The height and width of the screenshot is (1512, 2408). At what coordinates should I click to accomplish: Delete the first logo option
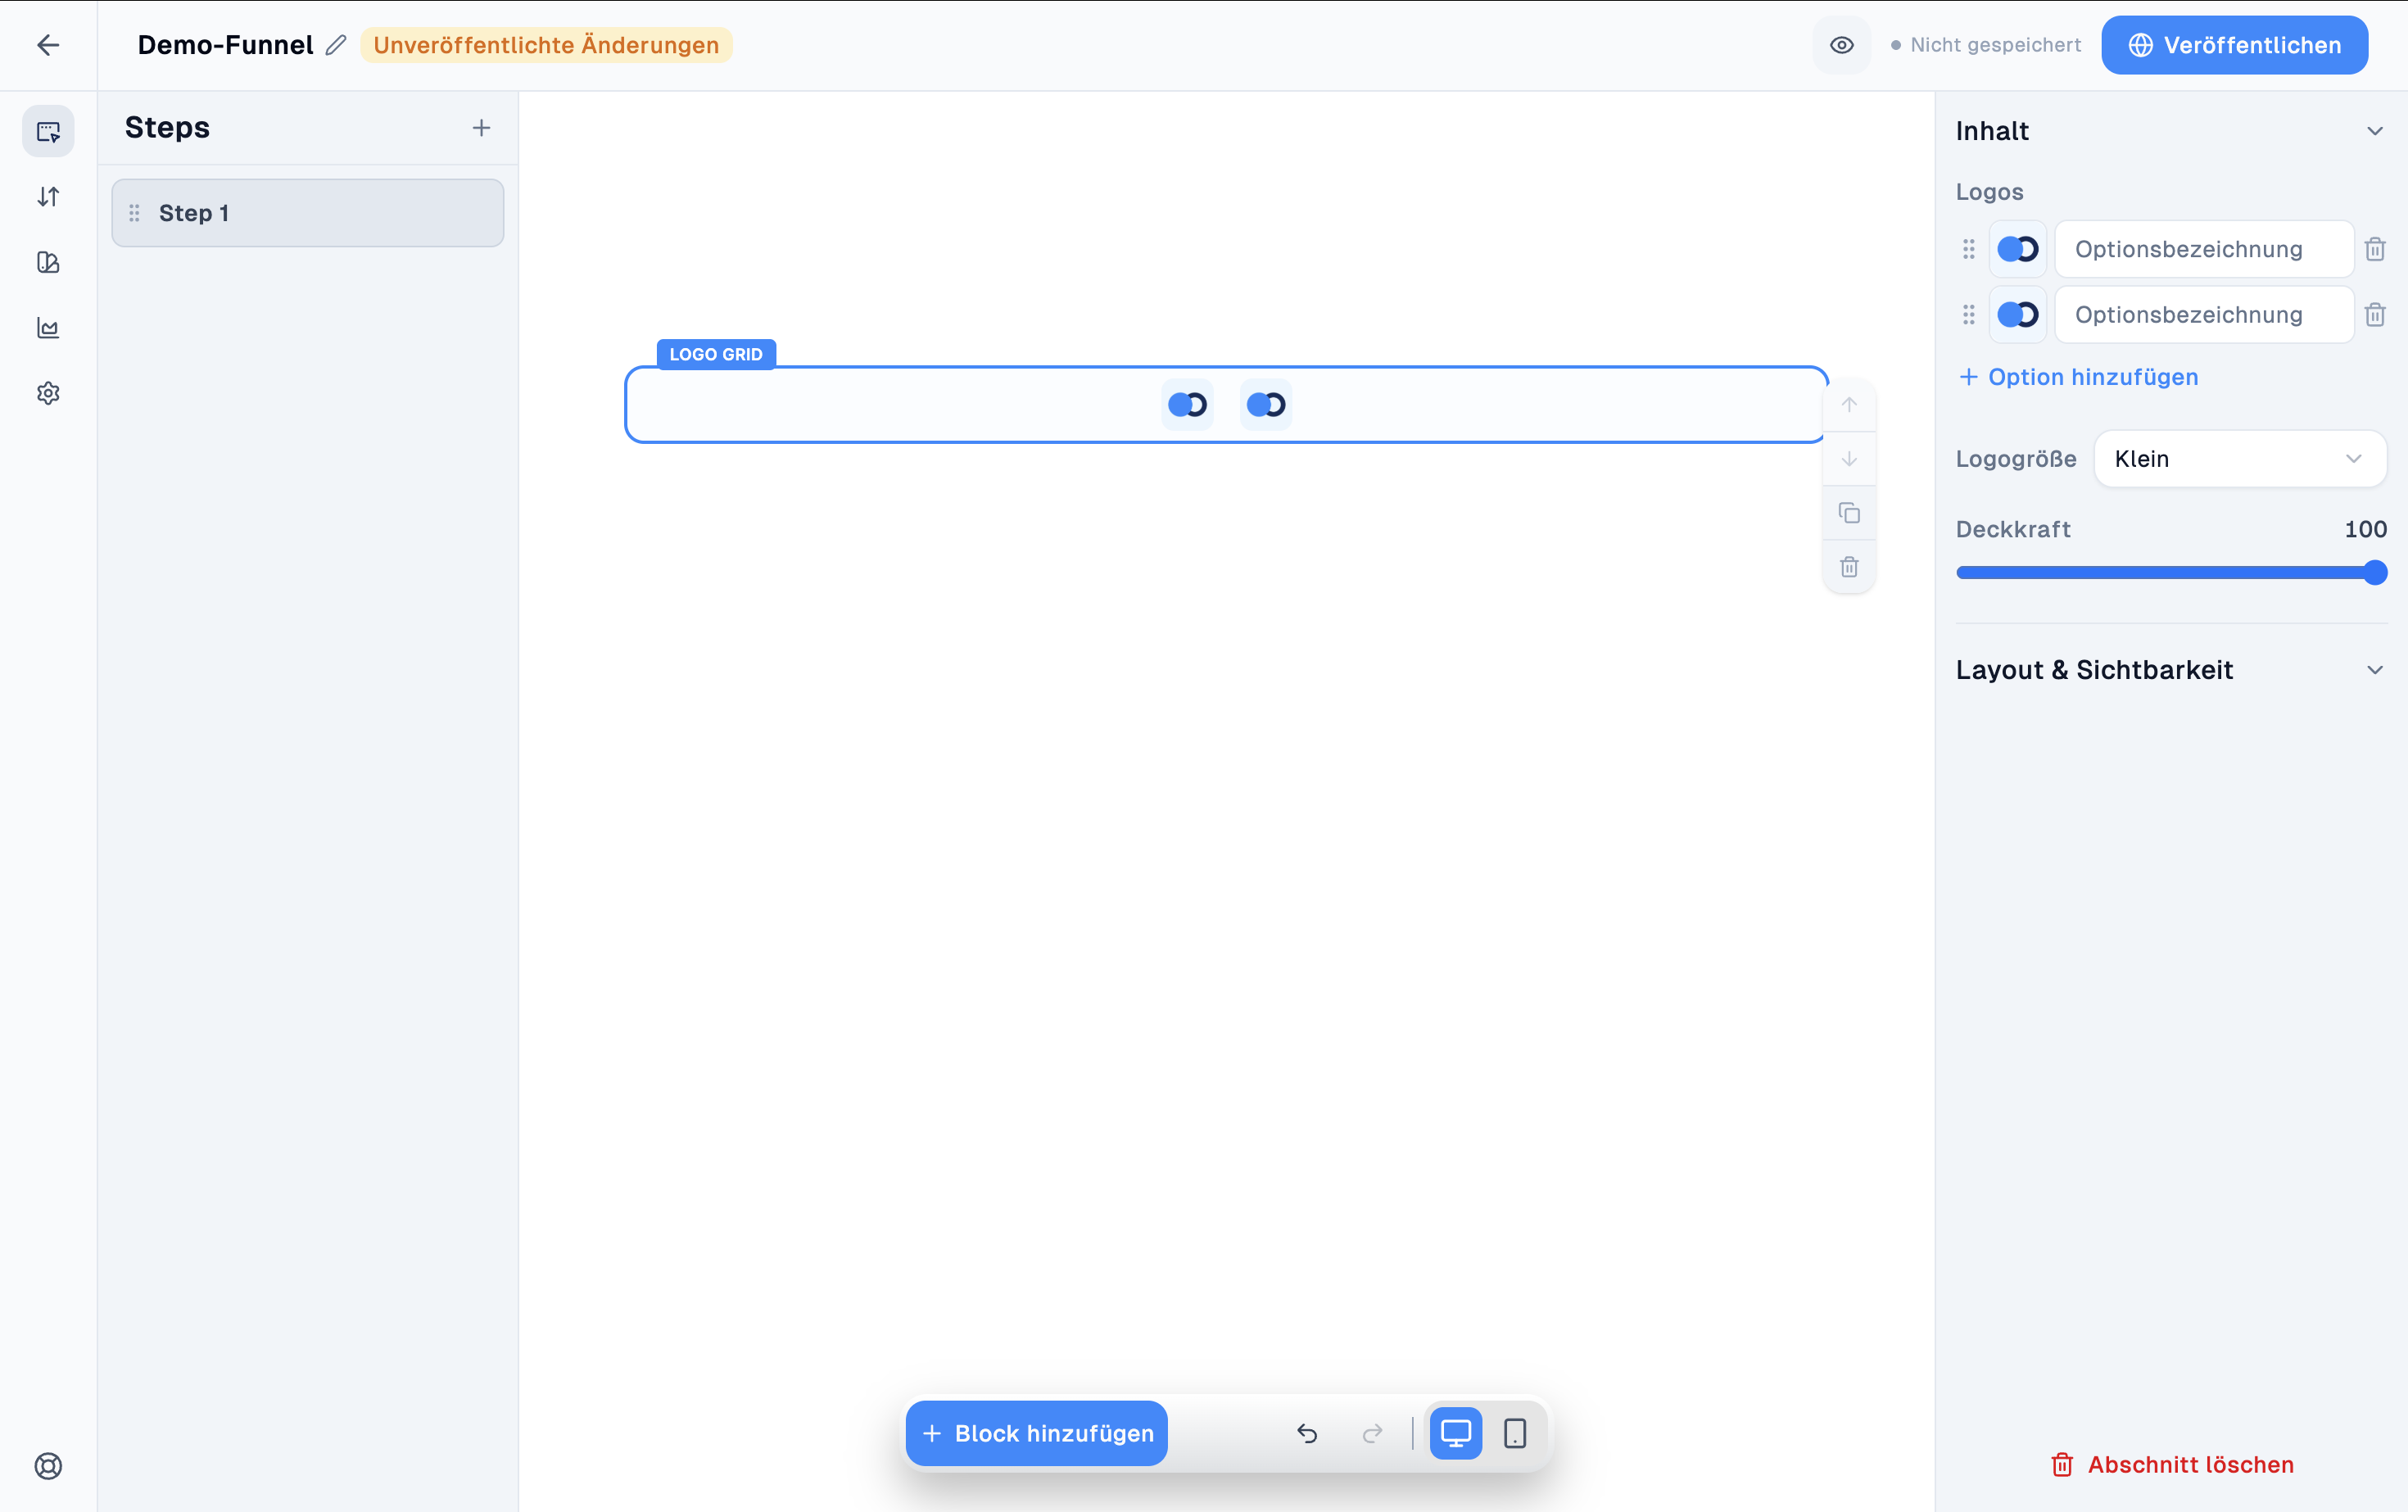[x=2375, y=249]
